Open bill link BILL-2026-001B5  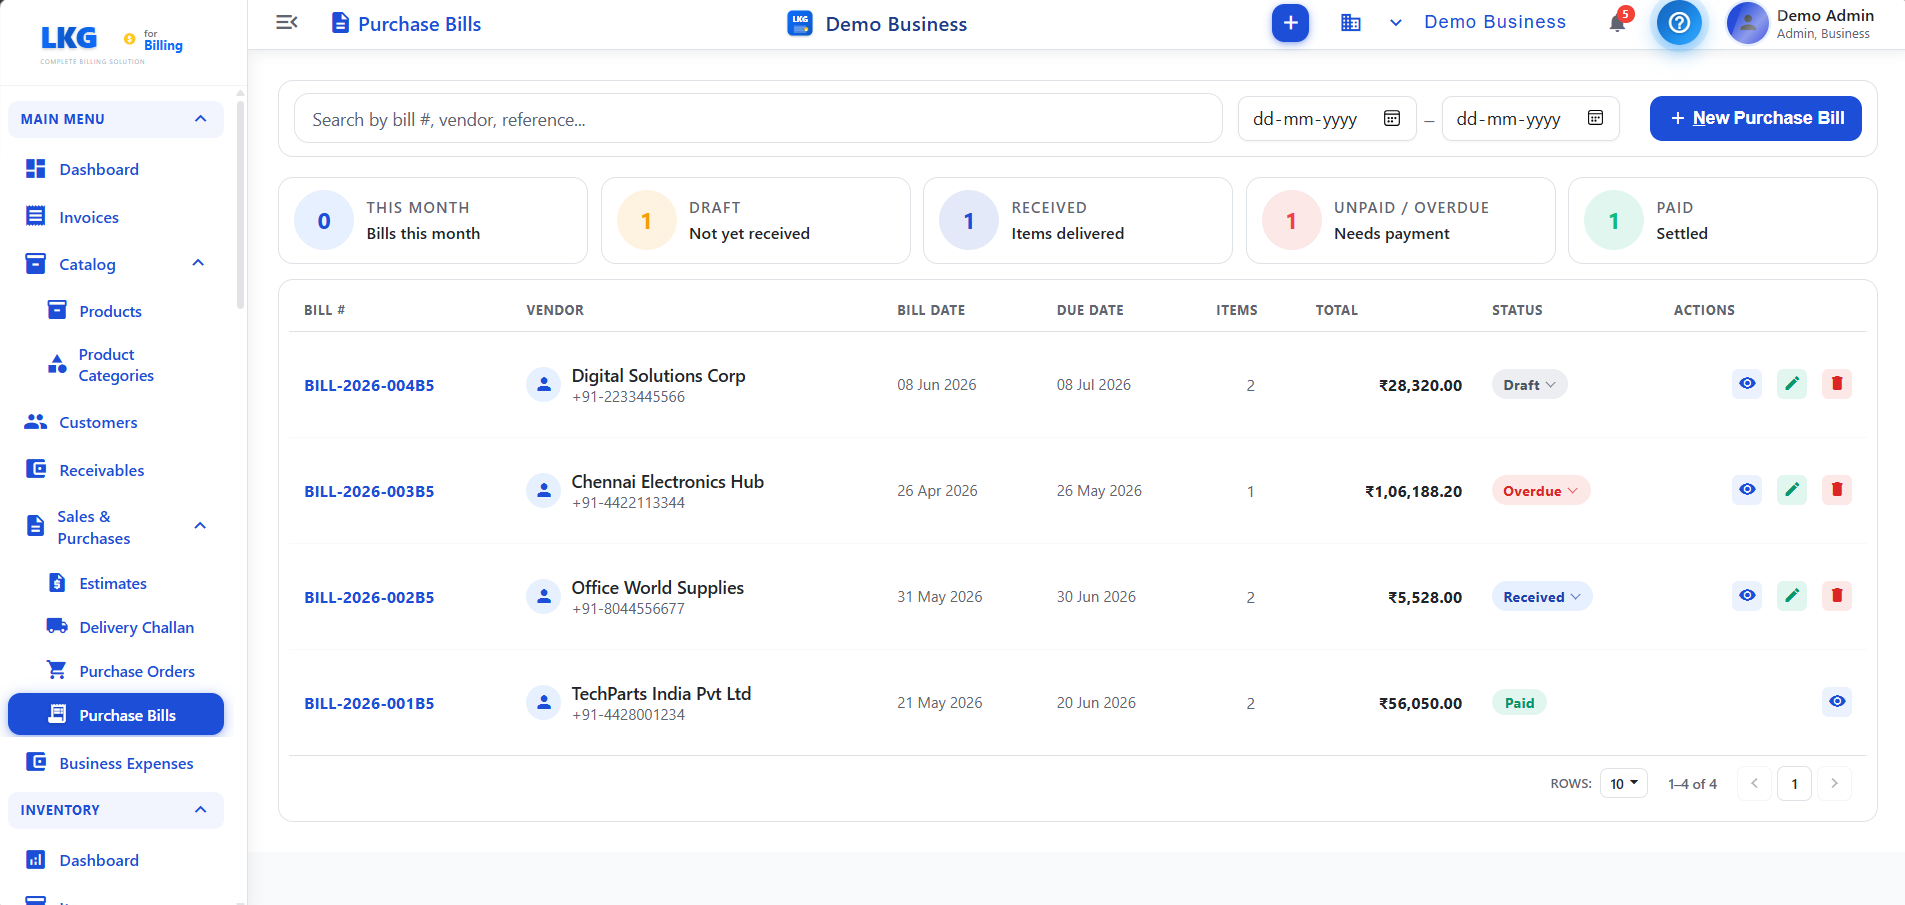coord(369,703)
